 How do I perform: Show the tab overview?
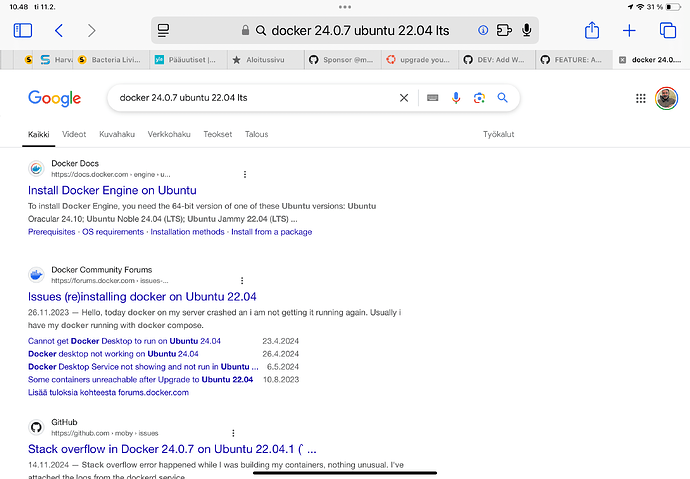668,30
